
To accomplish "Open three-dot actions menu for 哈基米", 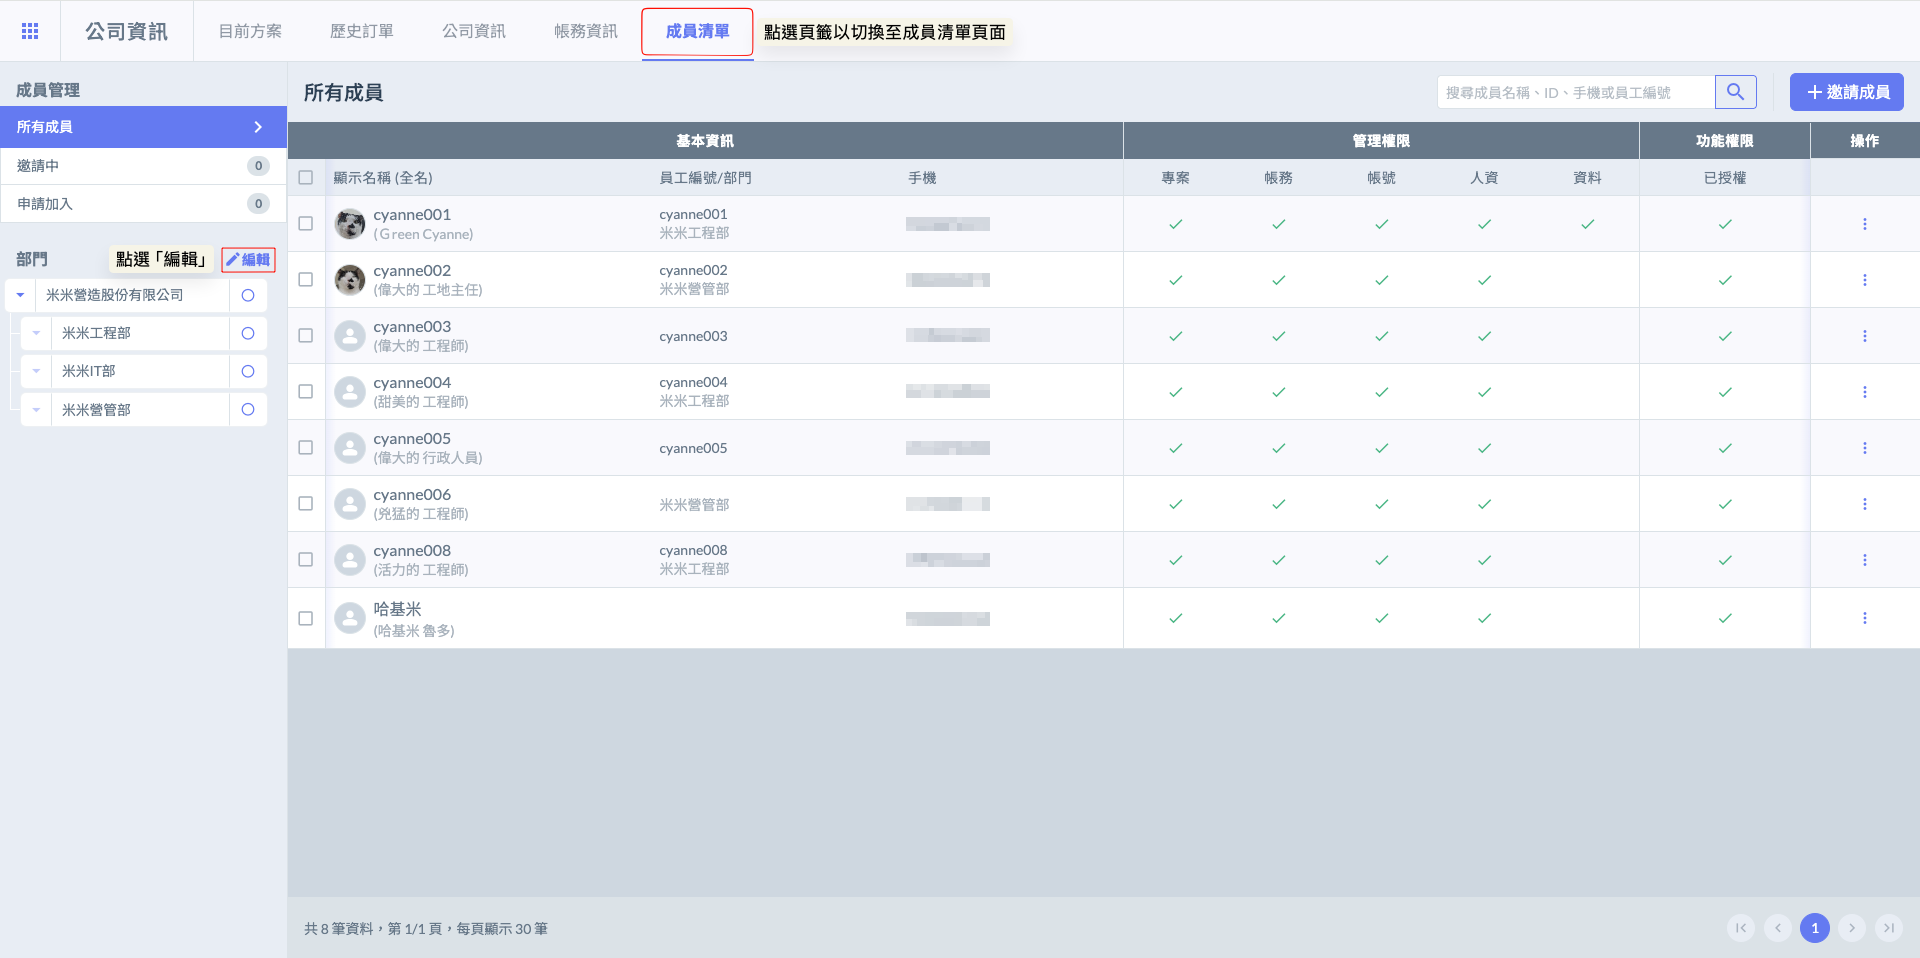I will tap(1864, 618).
